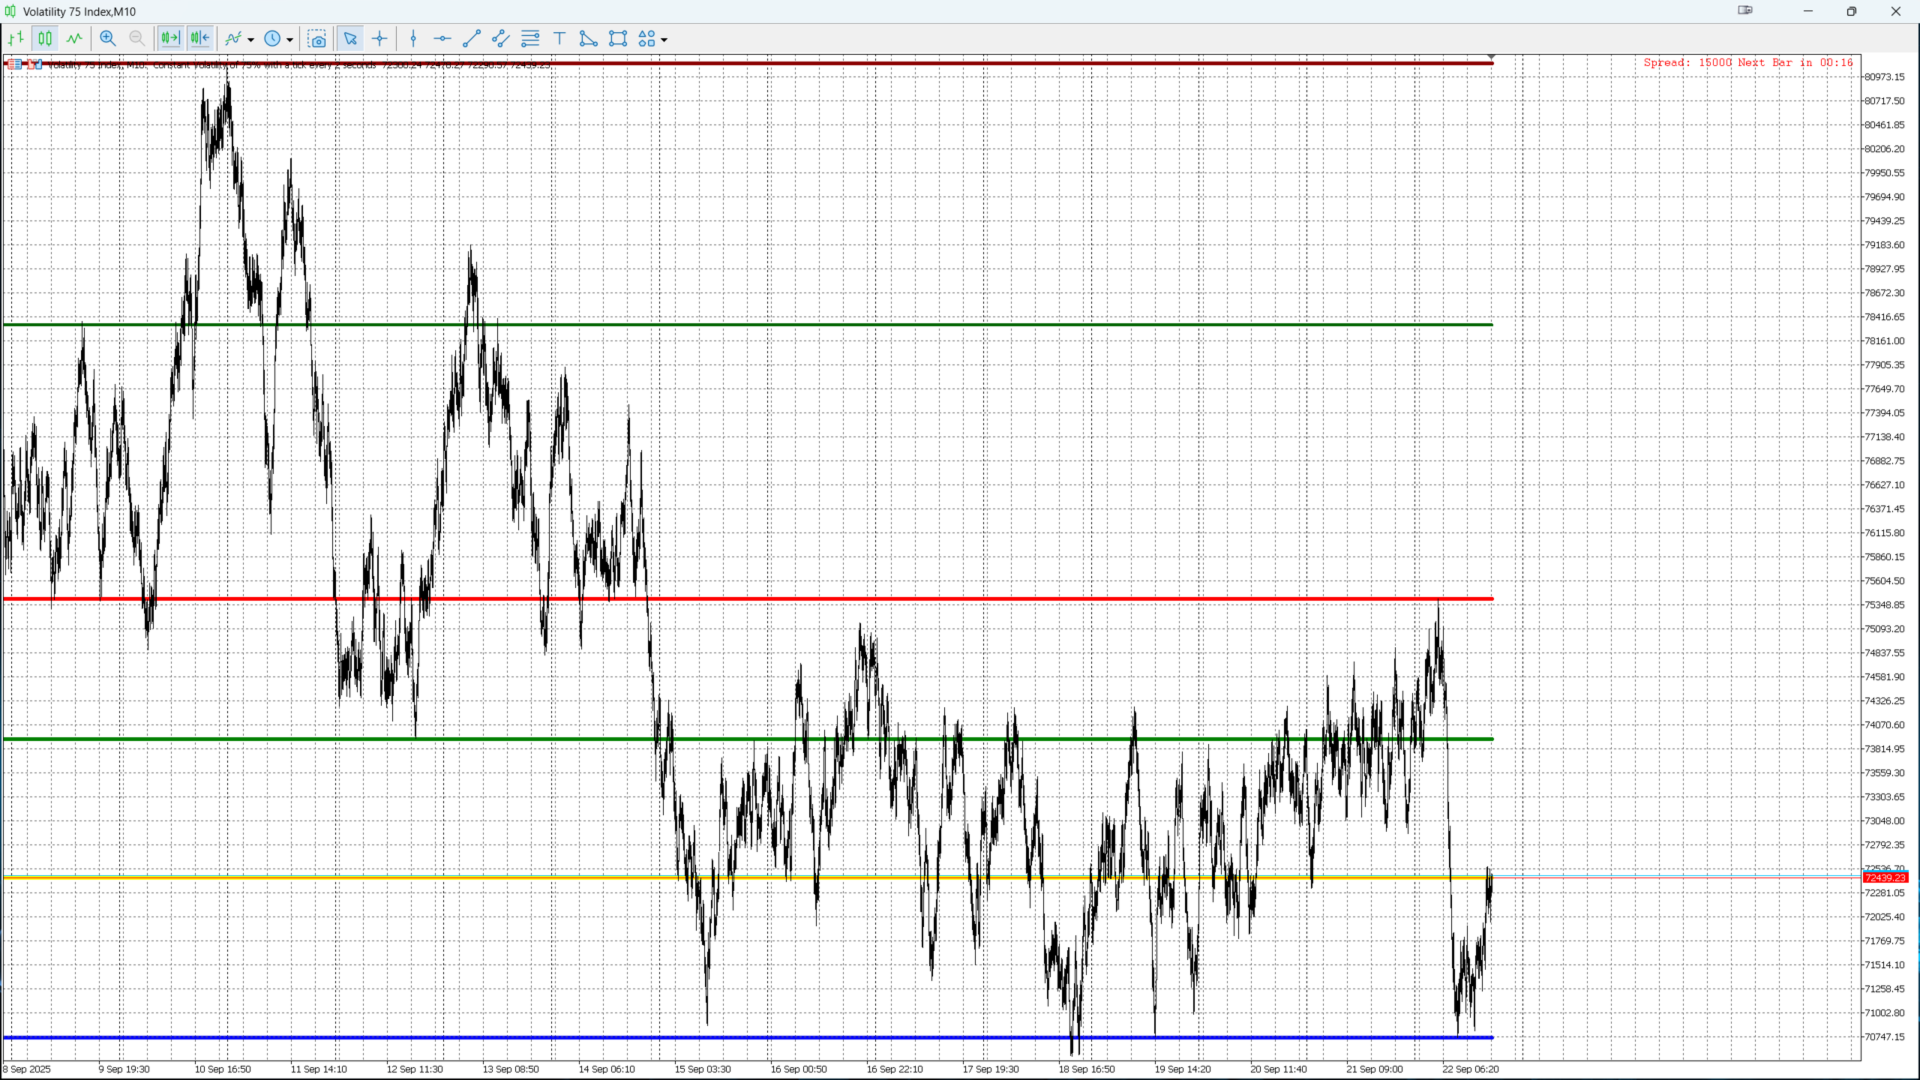Switch chart to bar chart mode
Image resolution: width=1920 pixels, height=1080 pixels.
coord(16,39)
